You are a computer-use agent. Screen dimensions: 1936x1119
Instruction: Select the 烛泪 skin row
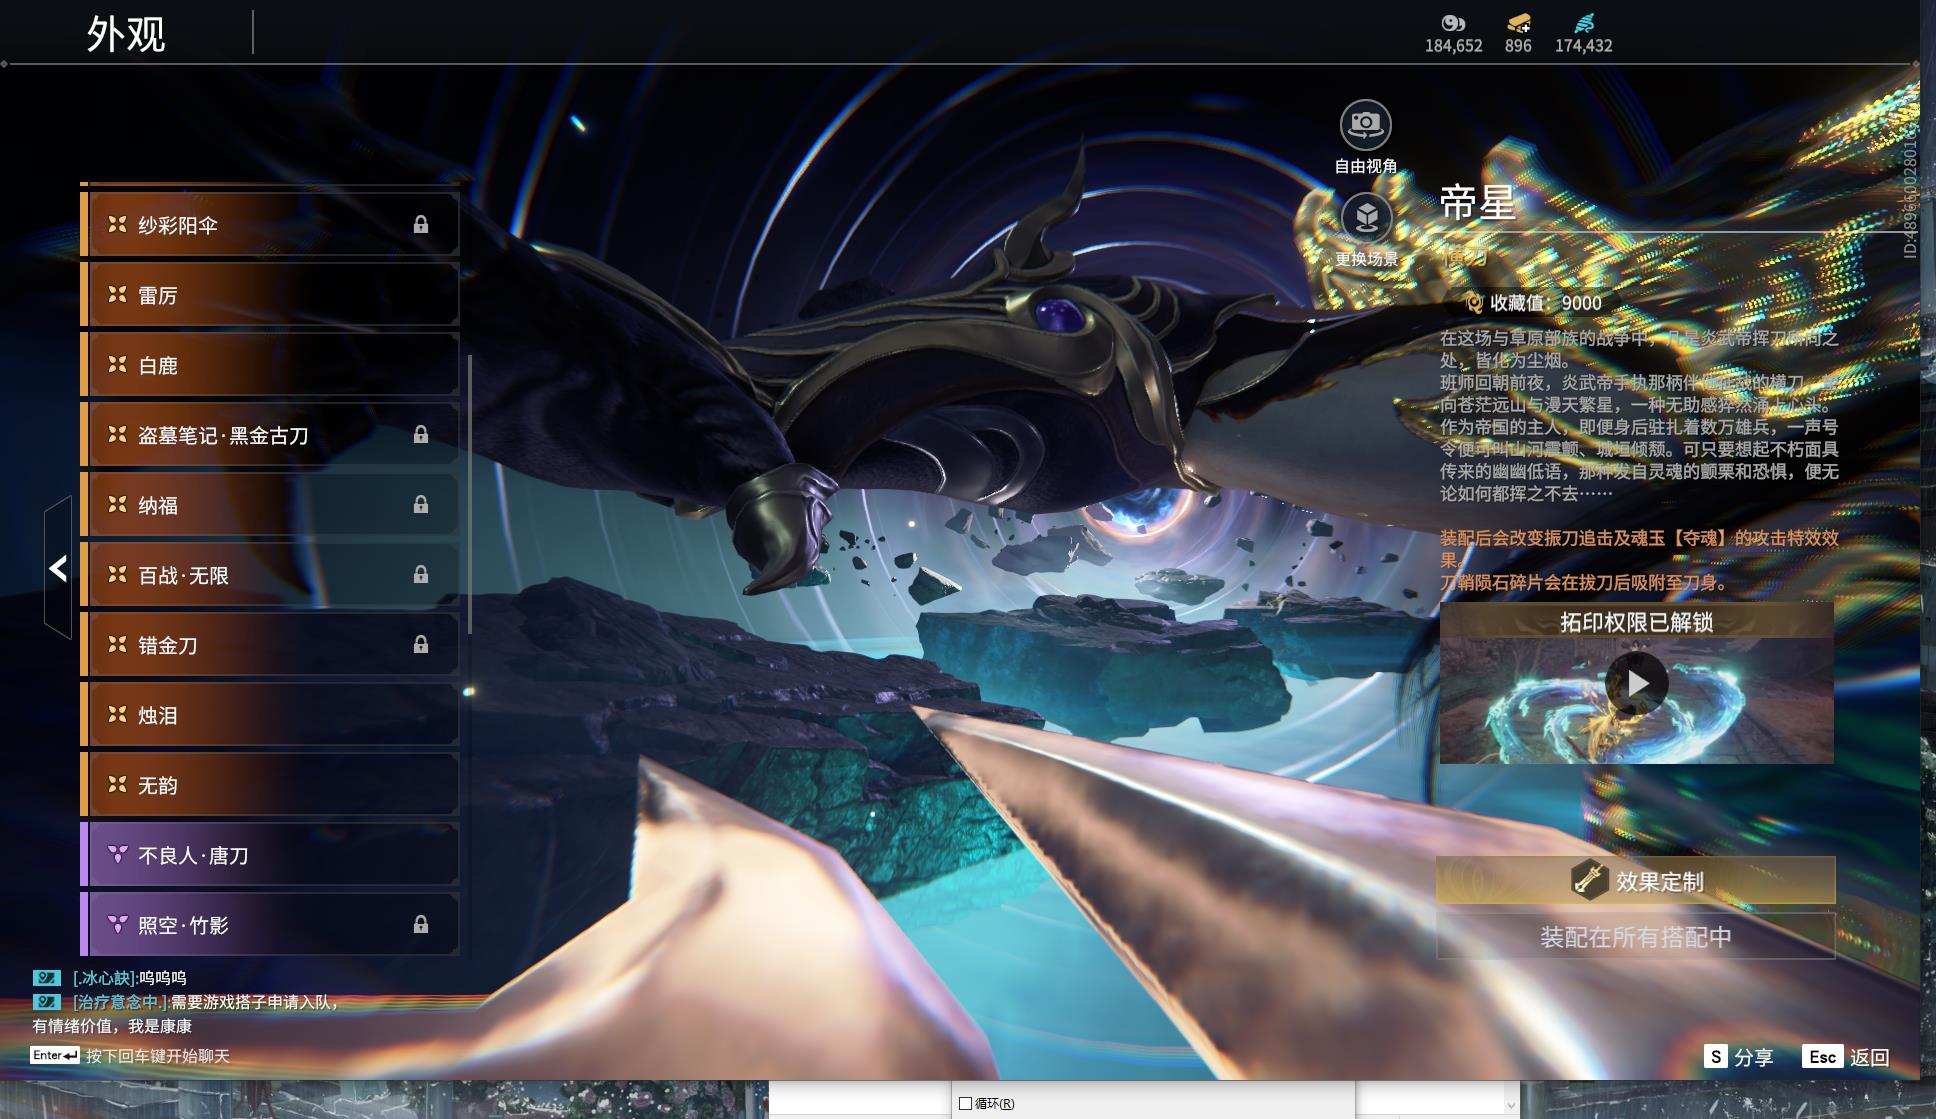click(270, 715)
